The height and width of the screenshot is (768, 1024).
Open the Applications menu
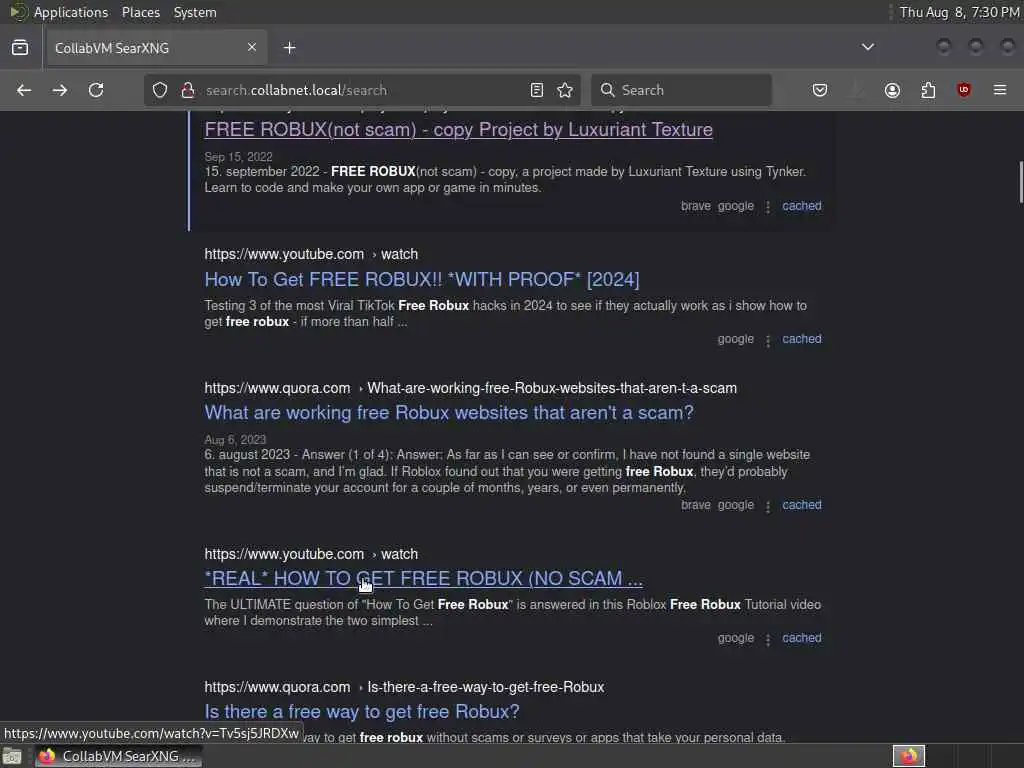click(71, 12)
